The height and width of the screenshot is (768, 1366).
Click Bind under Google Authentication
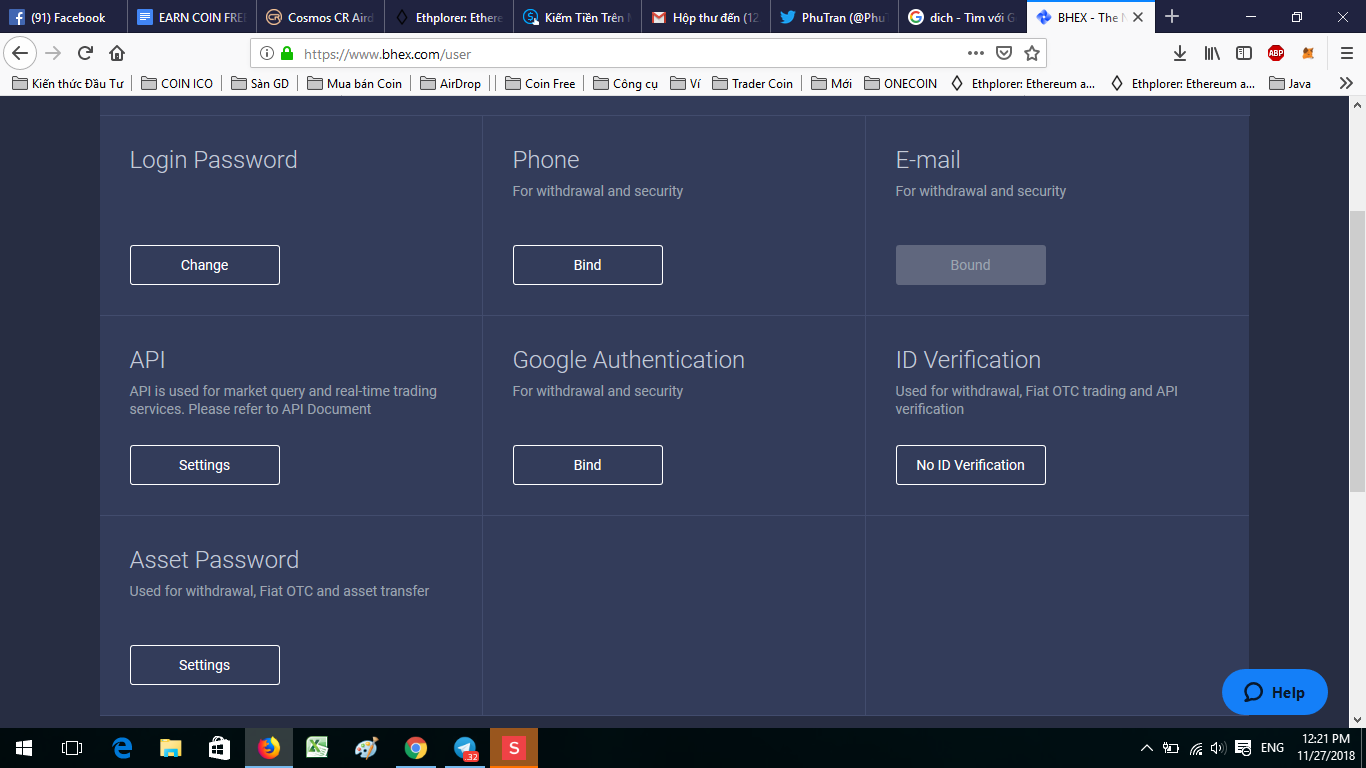(x=588, y=465)
